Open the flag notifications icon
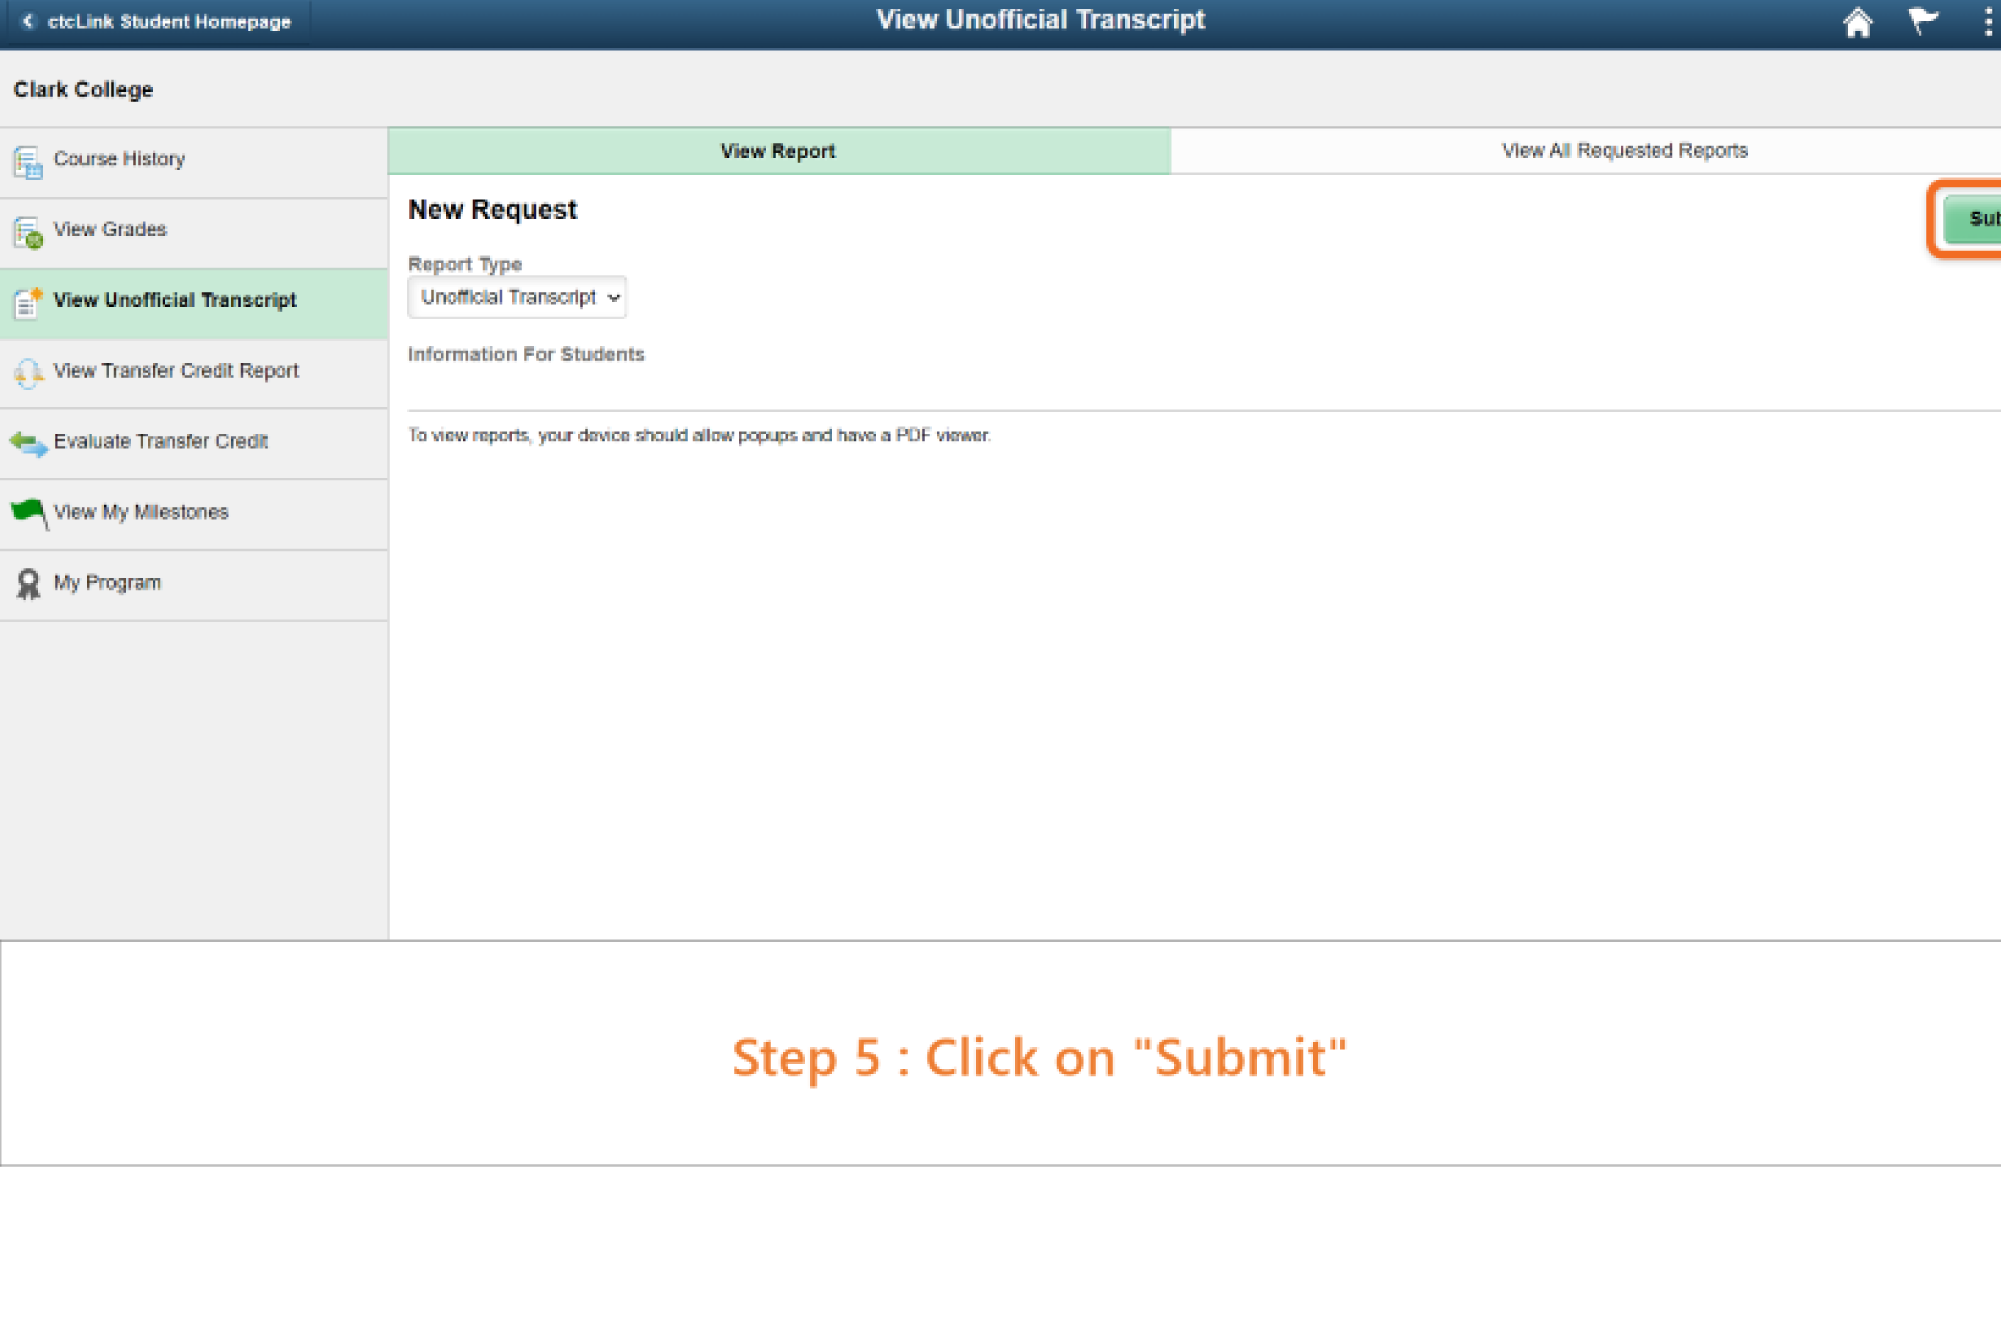 coord(1922,21)
